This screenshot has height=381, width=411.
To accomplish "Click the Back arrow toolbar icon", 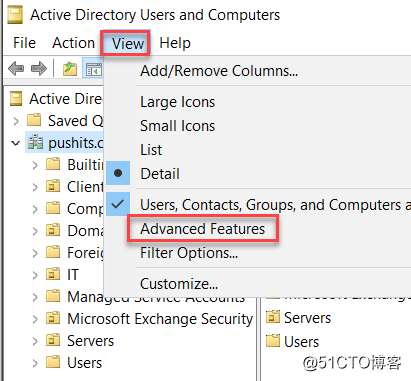I will pos(16,69).
